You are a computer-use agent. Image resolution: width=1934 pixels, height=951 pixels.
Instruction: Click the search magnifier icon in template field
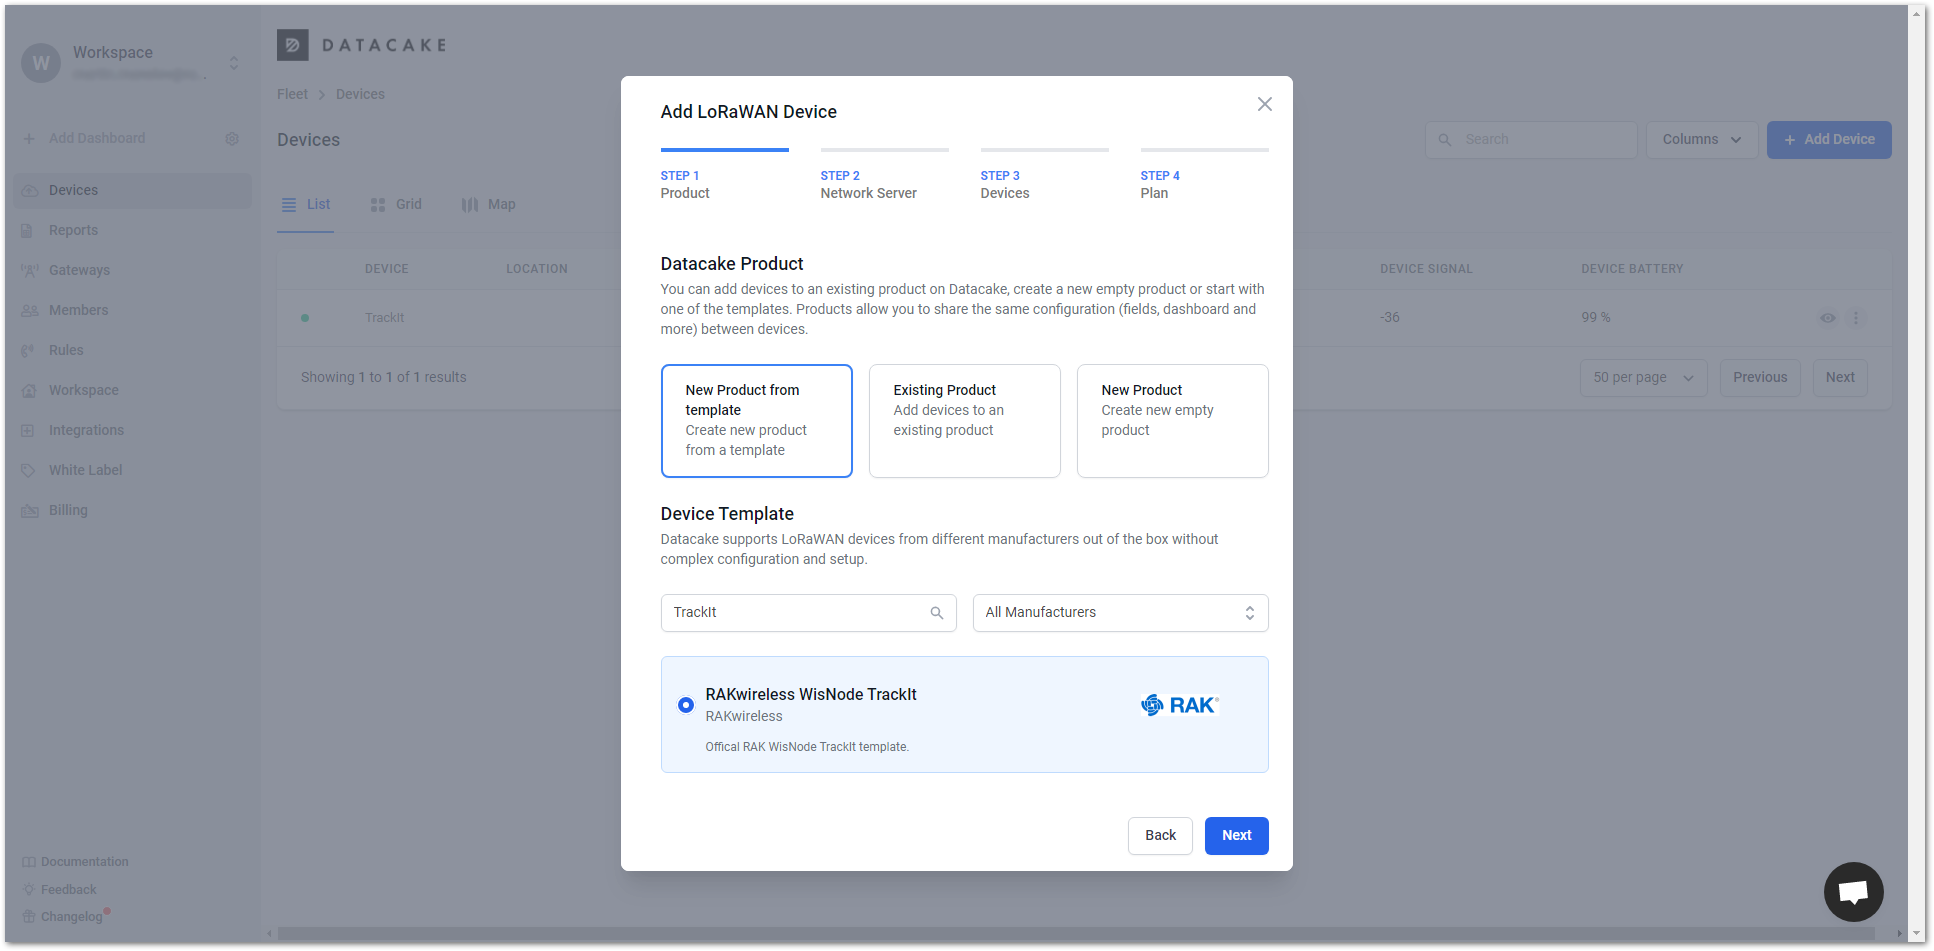point(936,613)
